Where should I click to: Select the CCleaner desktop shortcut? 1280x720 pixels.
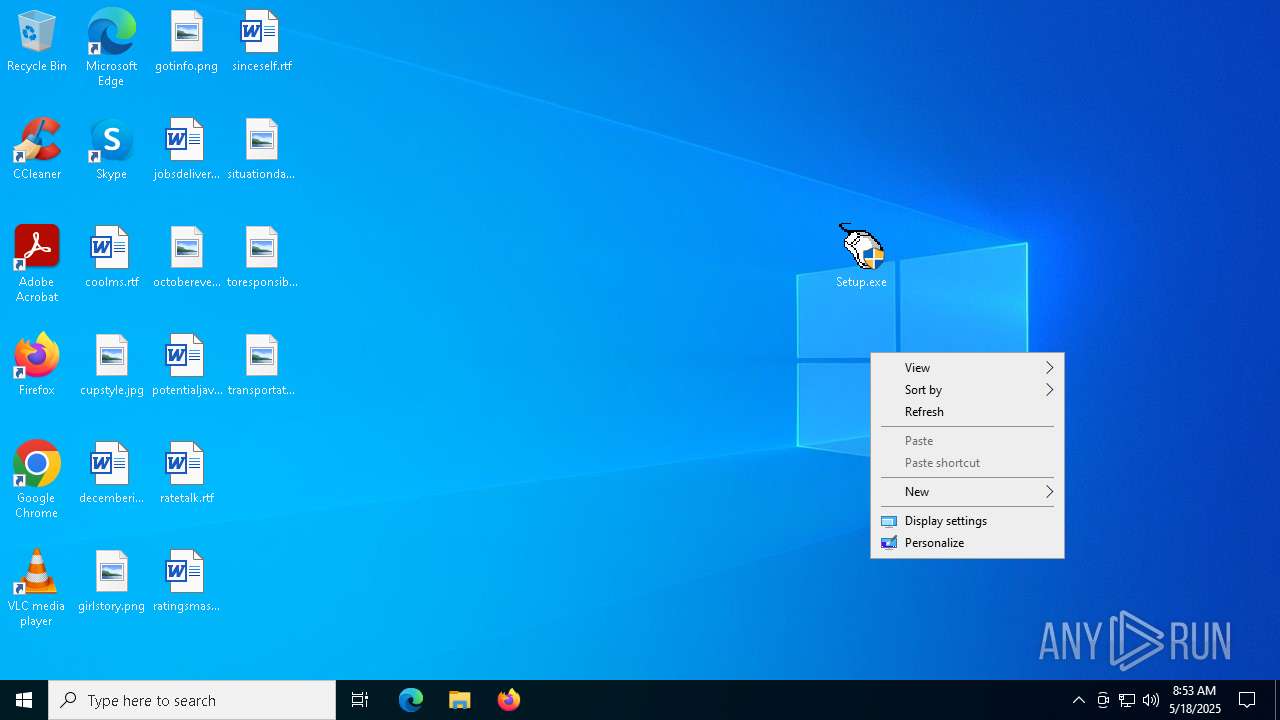coord(37,150)
